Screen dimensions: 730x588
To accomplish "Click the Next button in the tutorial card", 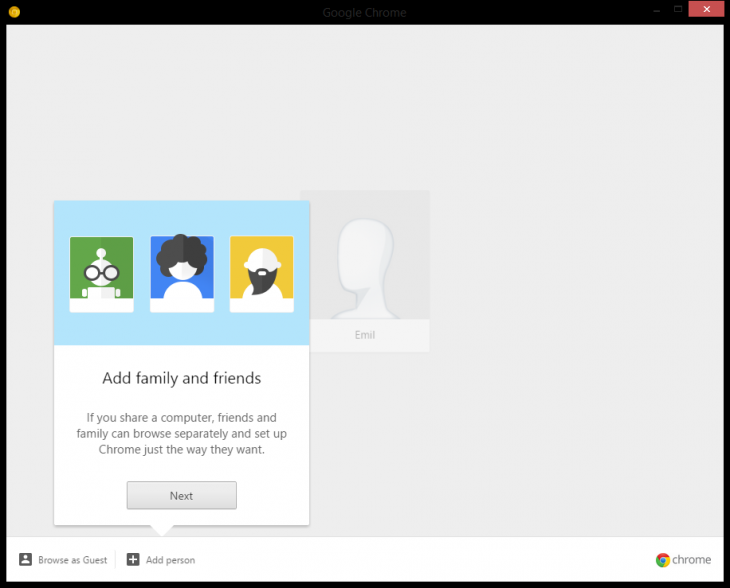I will 181,495.
